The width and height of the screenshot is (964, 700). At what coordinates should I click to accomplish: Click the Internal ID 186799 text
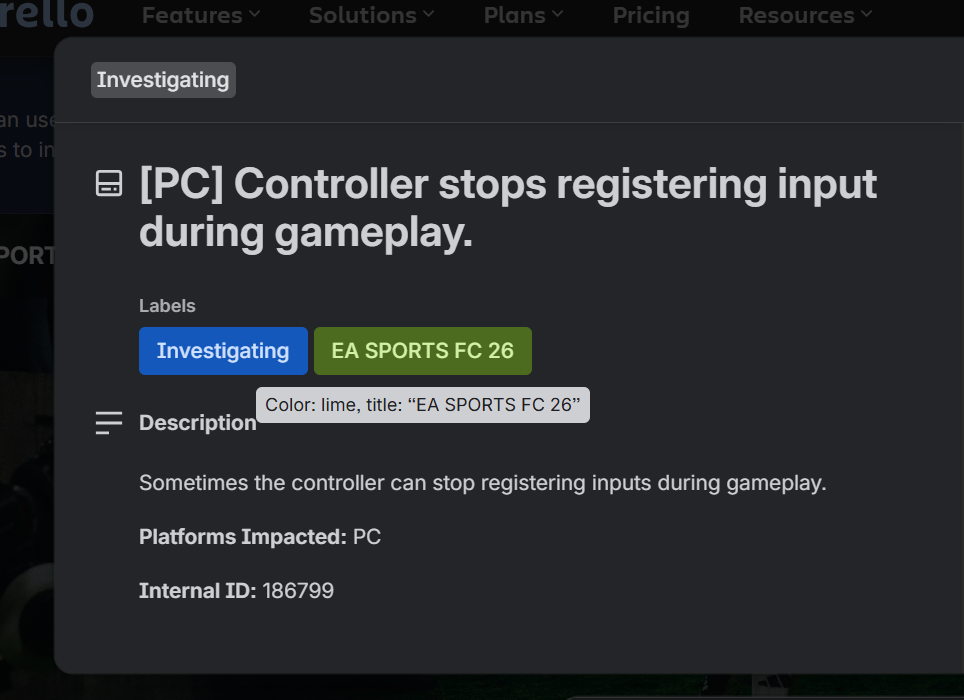point(236,591)
